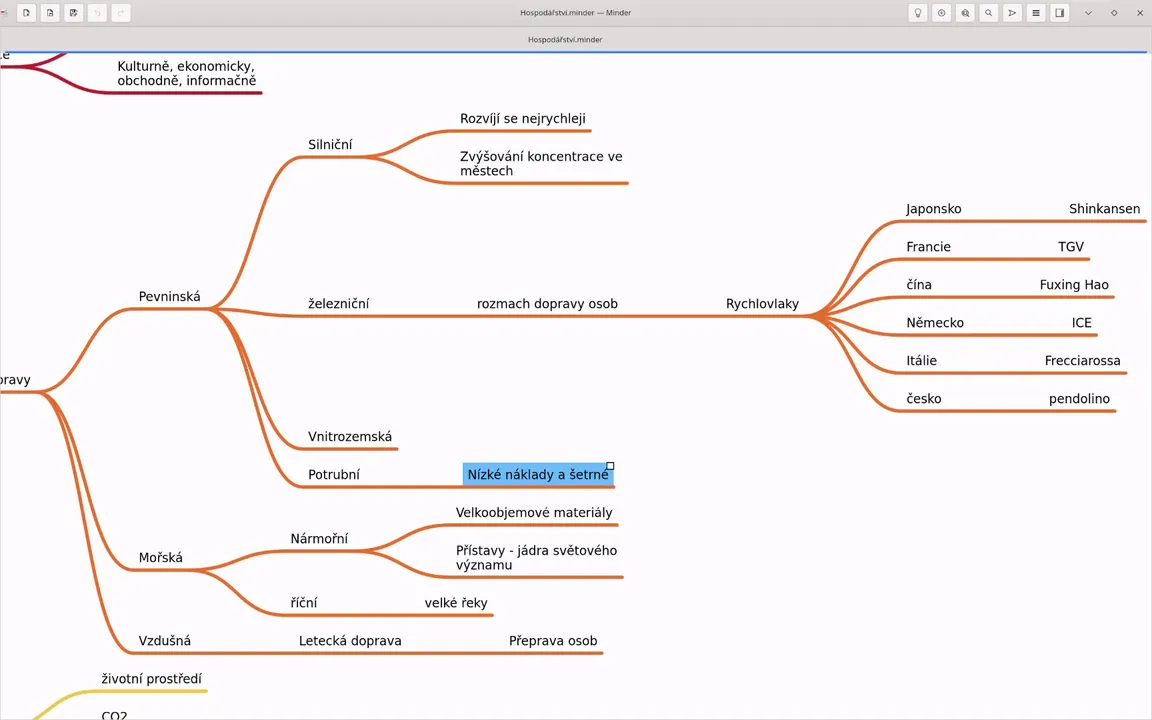Select the 'Silniční' node

[330, 145]
